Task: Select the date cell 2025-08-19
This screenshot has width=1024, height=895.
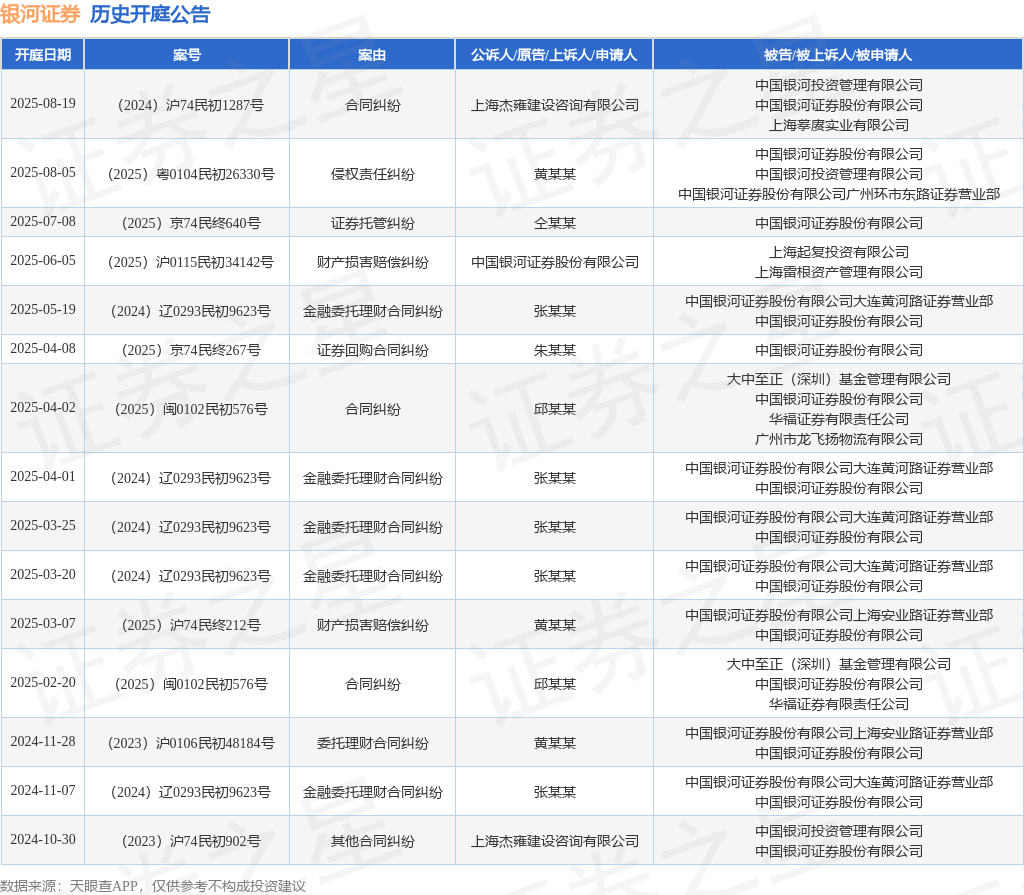Action: (x=43, y=104)
